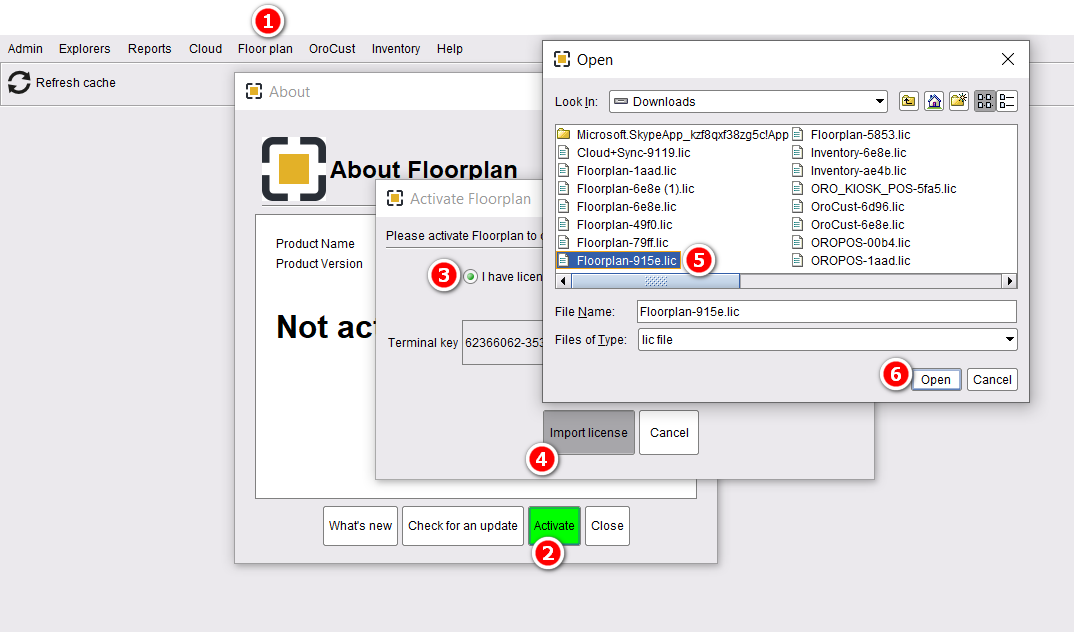
Task: Open the OroCust menu
Action: tap(332, 49)
